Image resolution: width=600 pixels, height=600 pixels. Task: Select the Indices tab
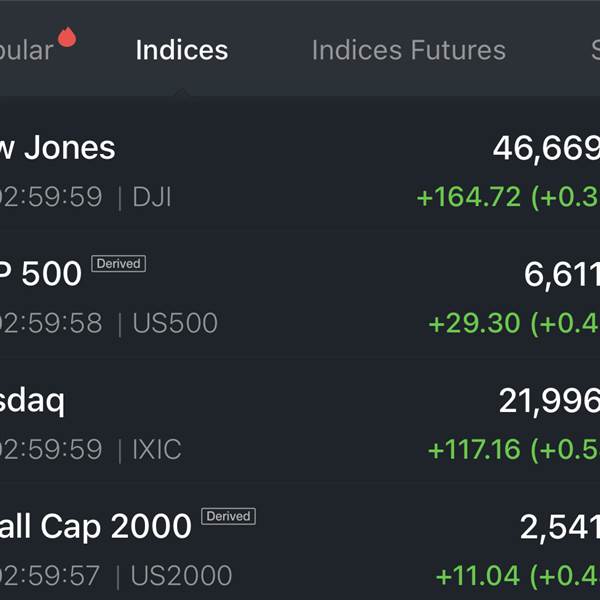[x=182, y=50]
